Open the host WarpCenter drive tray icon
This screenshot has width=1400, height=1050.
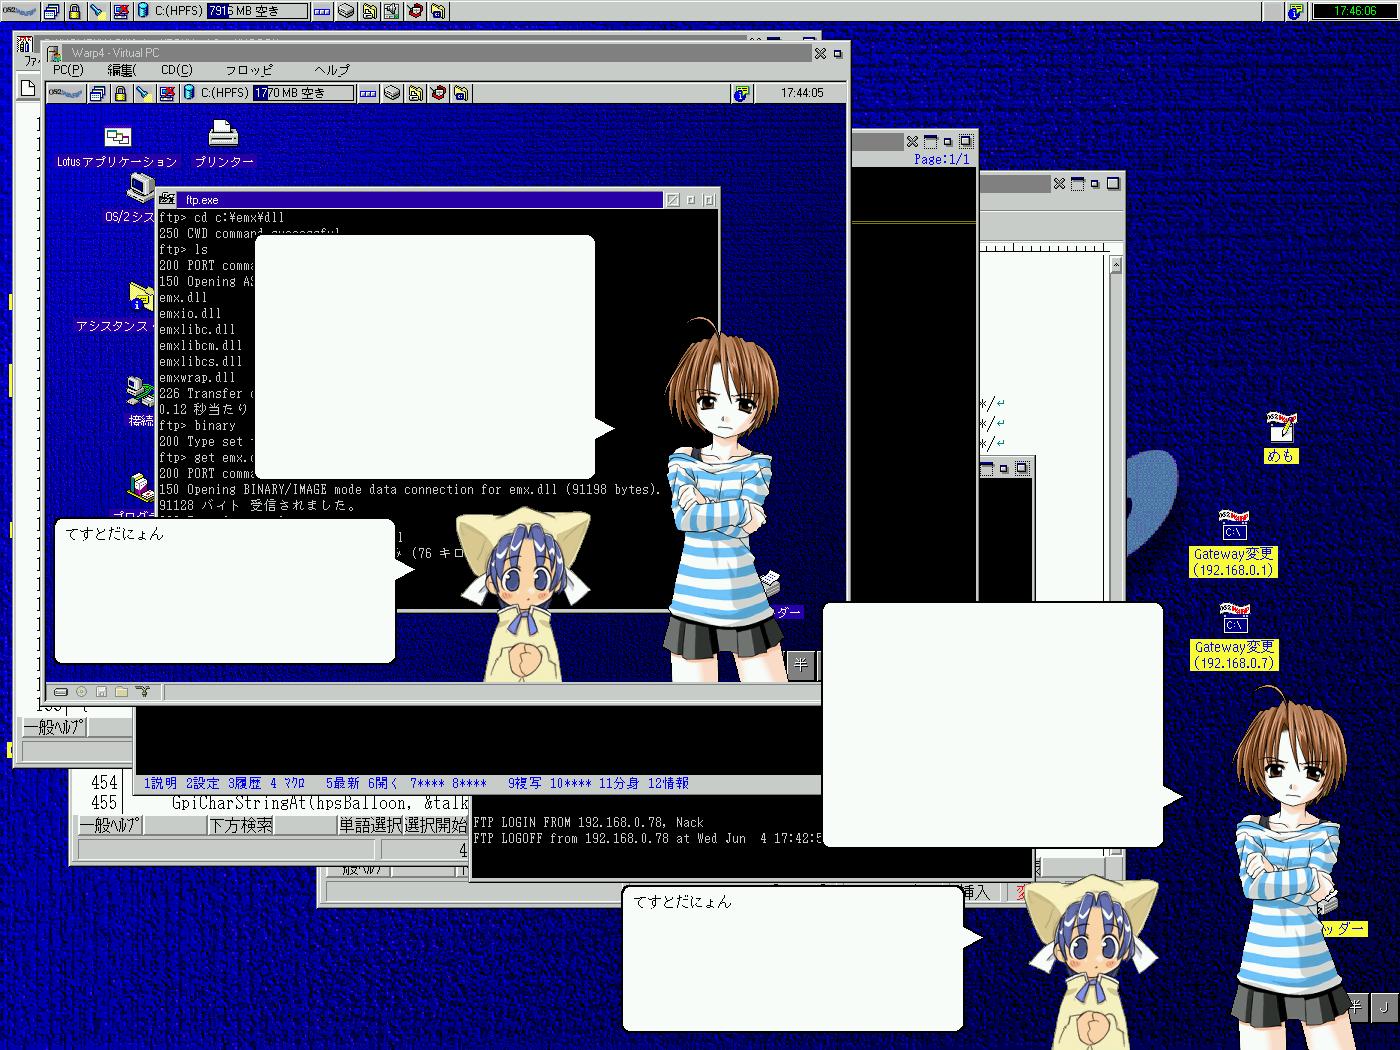pyautogui.click(x=346, y=11)
